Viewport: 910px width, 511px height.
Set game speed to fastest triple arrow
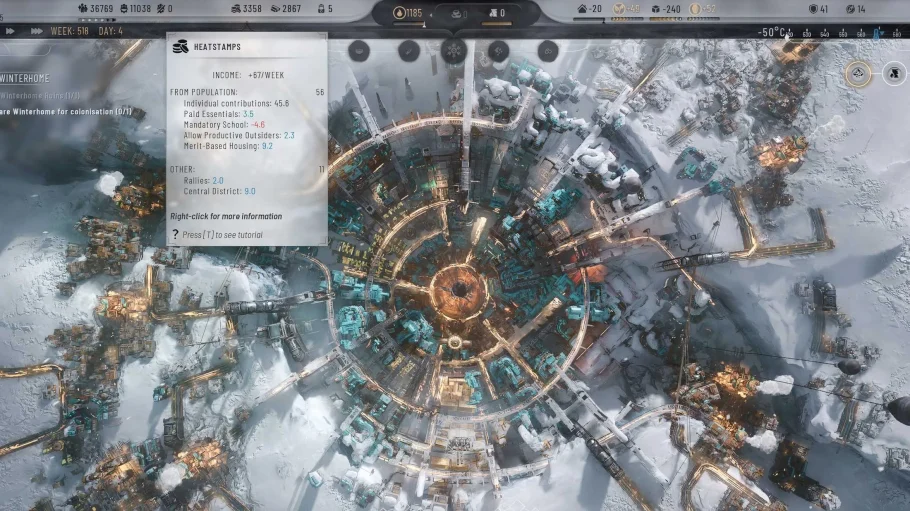coord(36,31)
